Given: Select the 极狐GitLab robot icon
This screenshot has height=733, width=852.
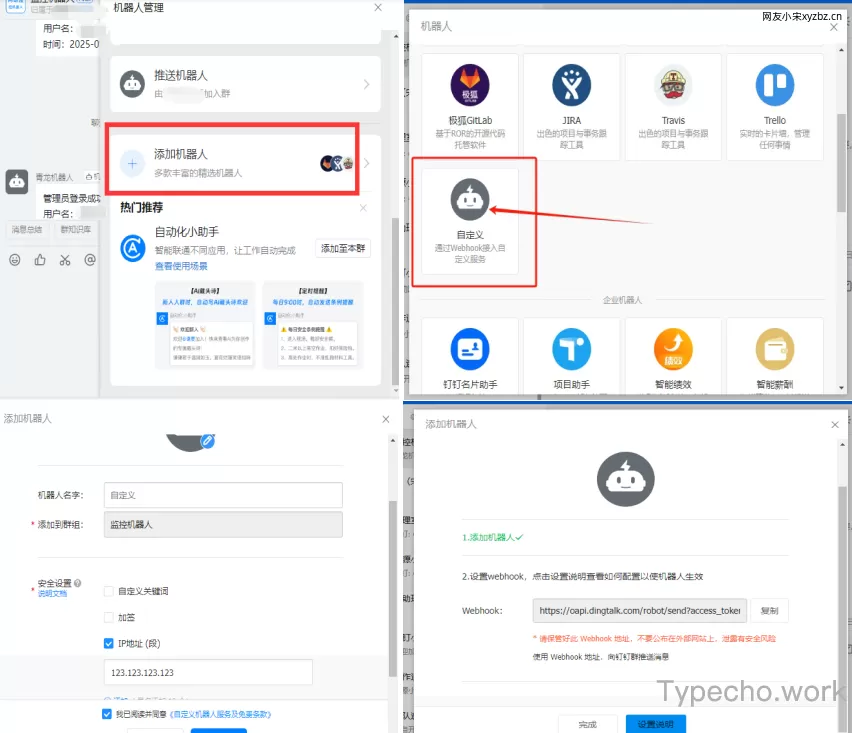Looking at the screenshot, I should click(469, 86).
